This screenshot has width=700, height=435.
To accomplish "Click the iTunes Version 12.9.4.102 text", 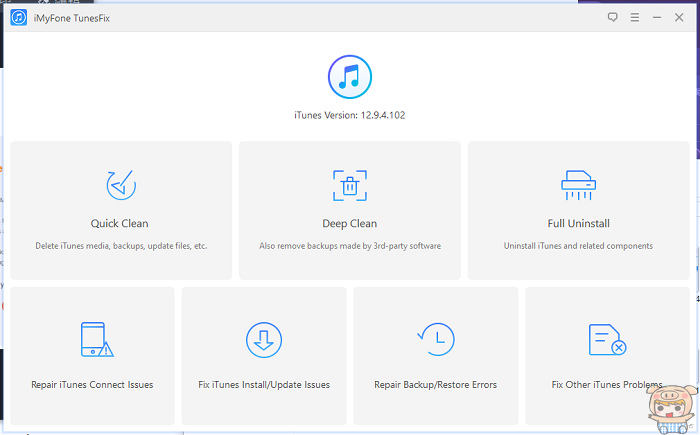I will coord(350,115).
